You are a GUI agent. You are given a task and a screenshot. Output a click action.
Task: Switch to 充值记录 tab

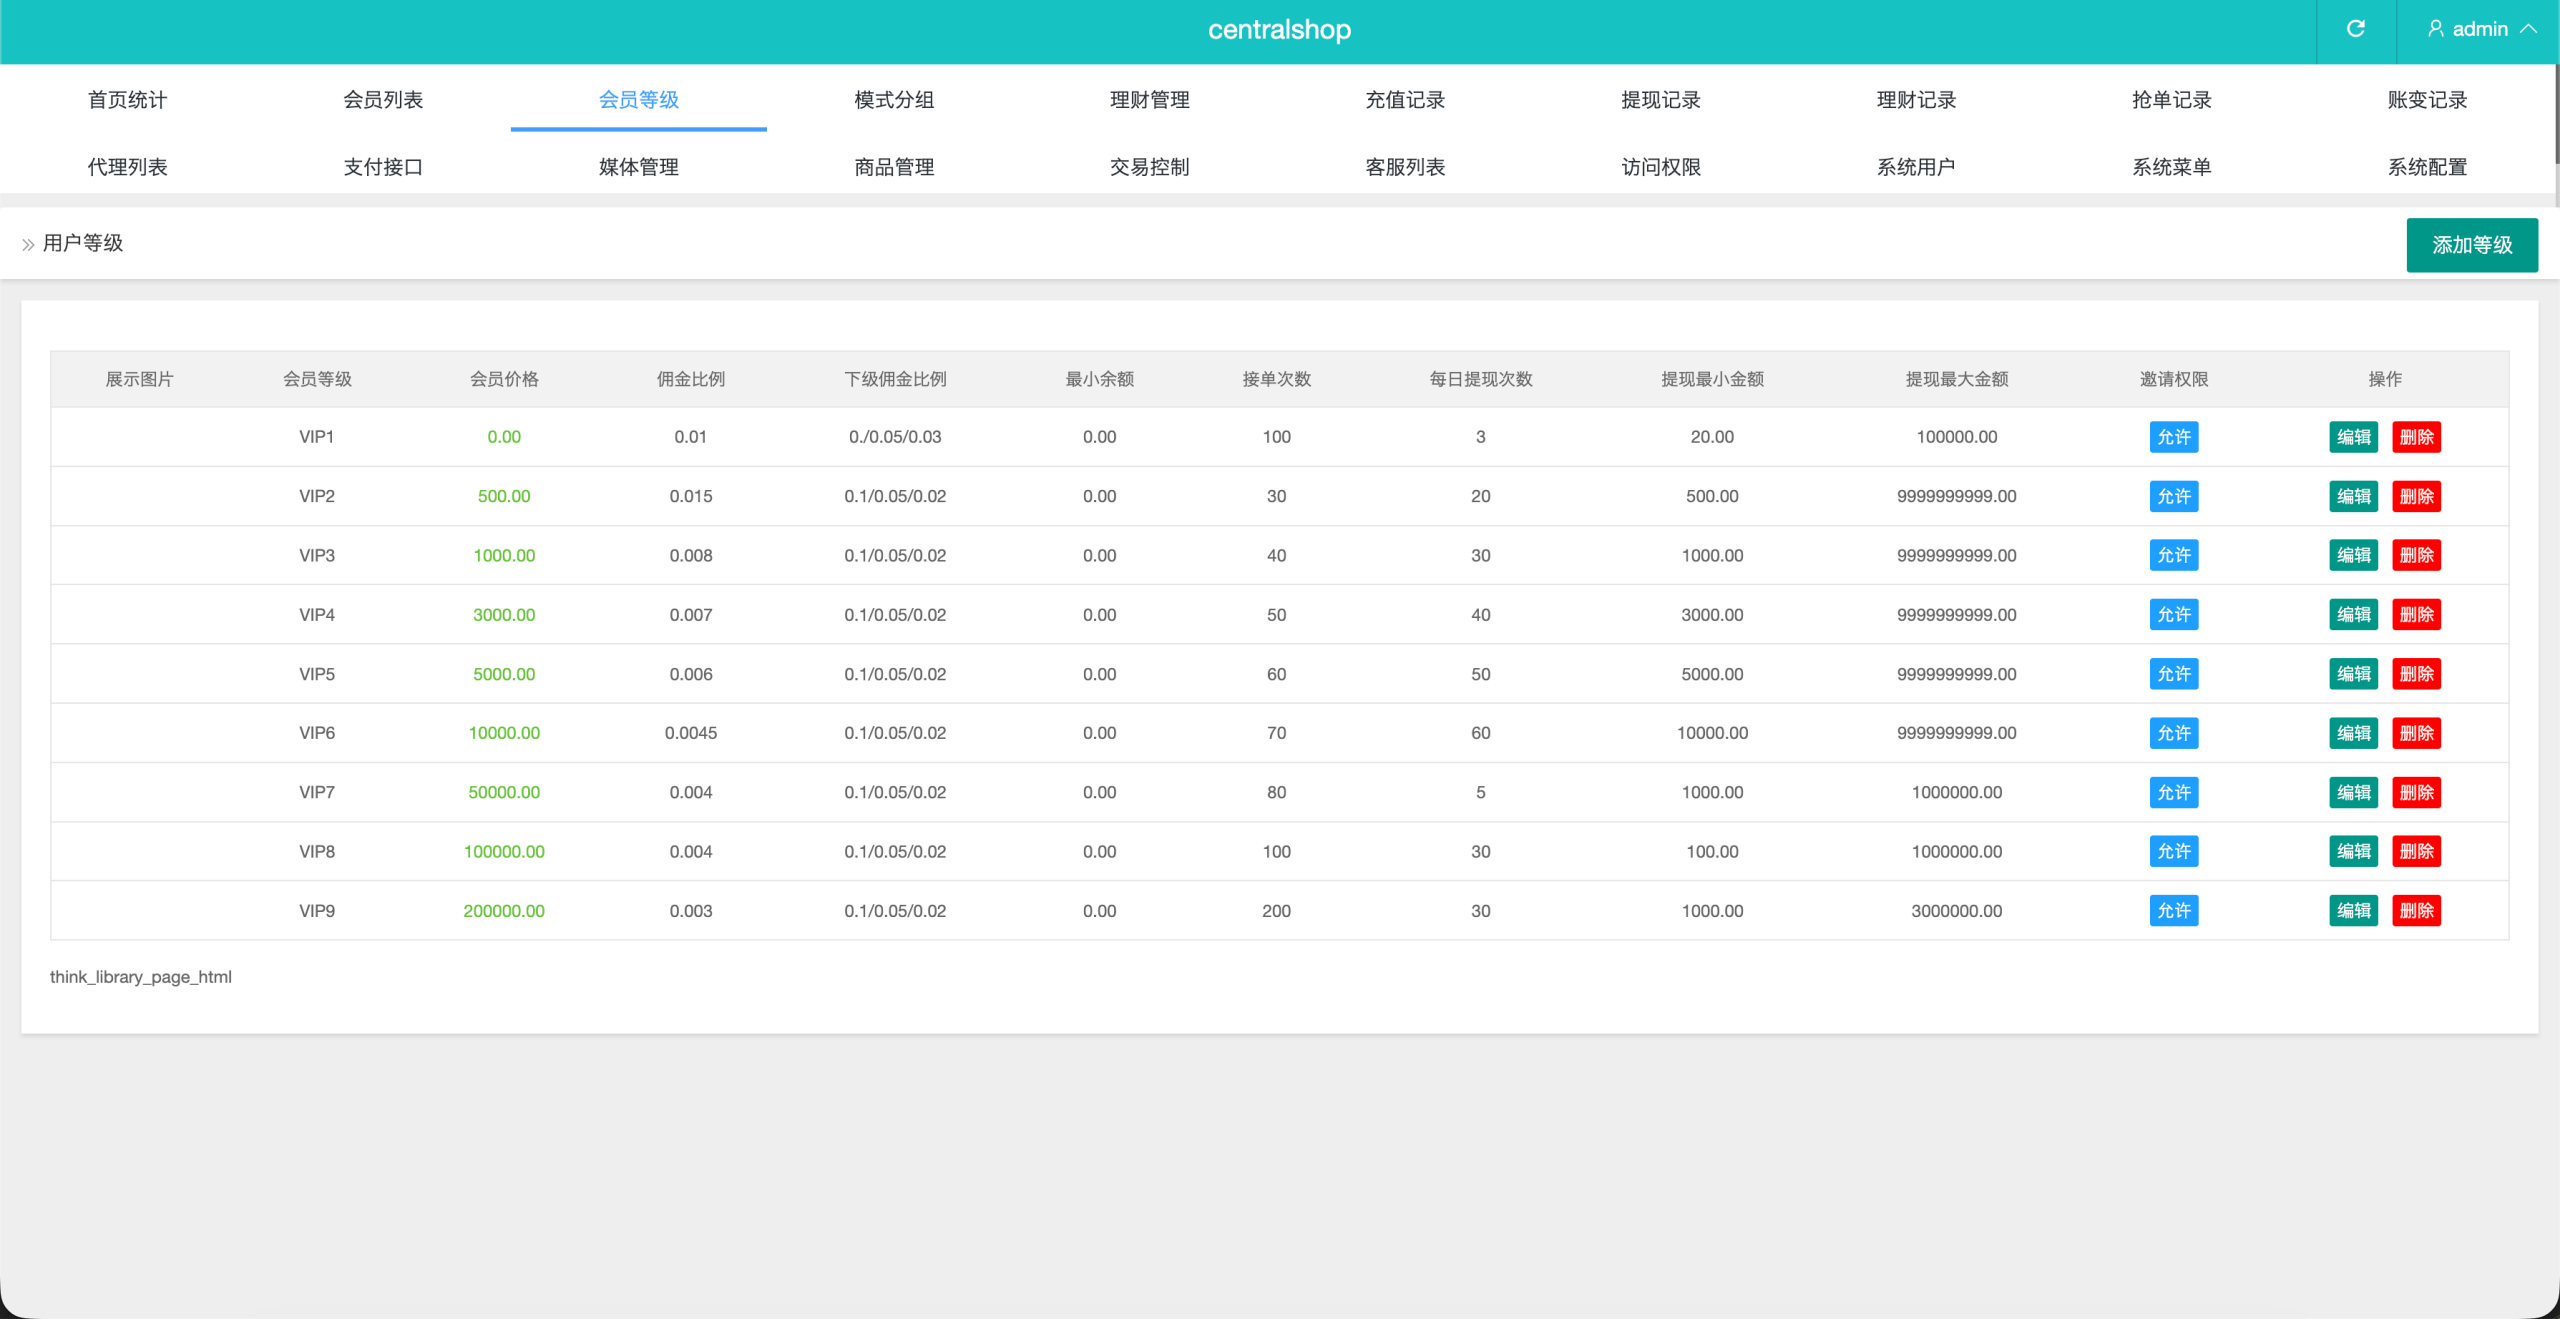1405,100
